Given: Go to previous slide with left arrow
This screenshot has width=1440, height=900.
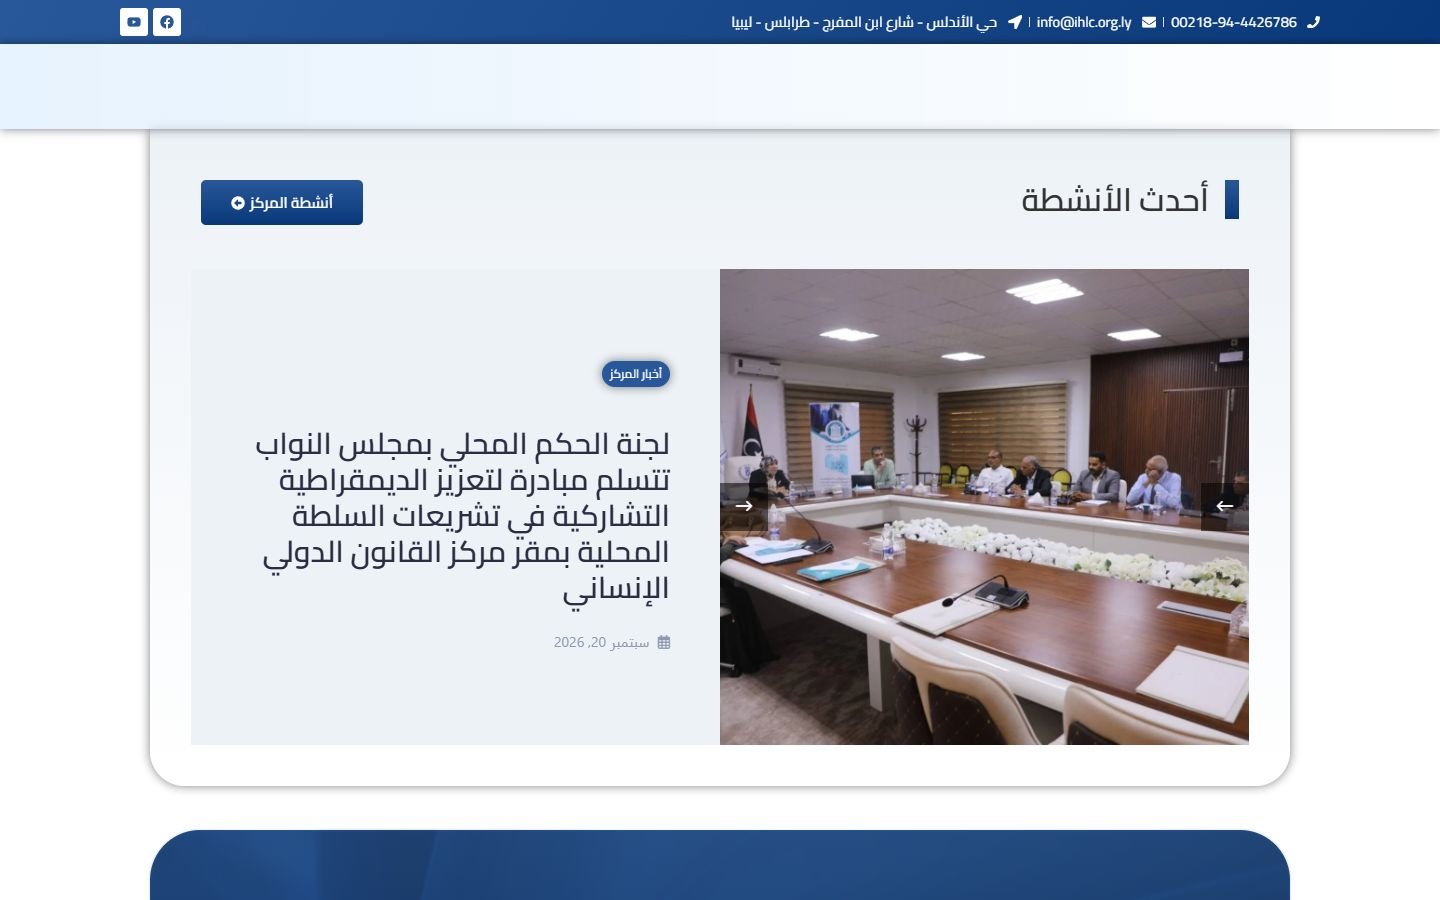Looking at the screenshot, I should click(1225, 506).
